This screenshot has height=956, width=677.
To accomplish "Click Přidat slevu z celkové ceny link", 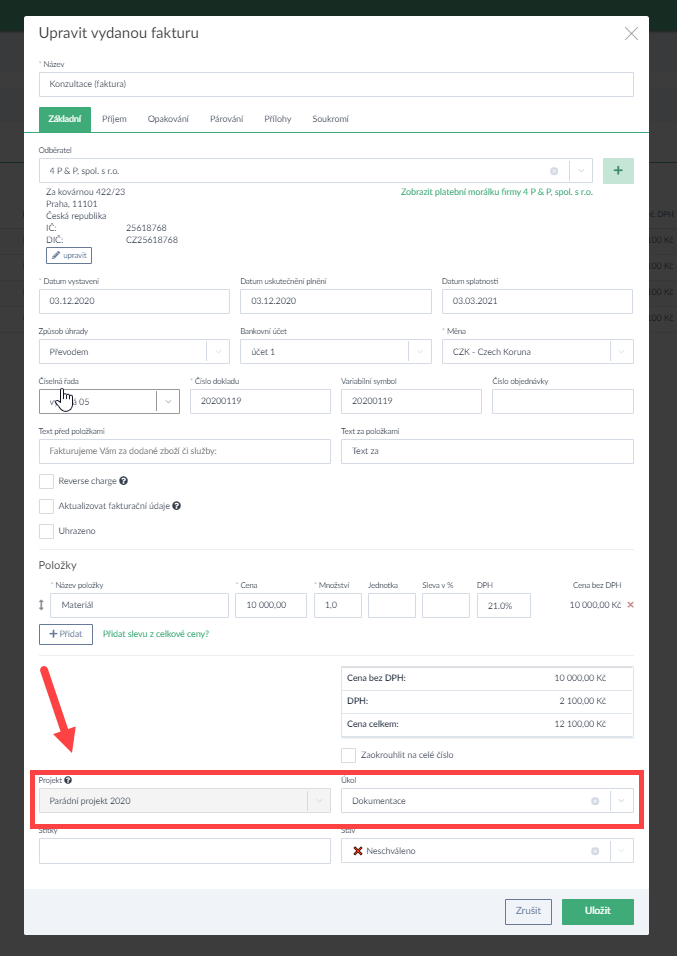I will (x=162, y=634).
